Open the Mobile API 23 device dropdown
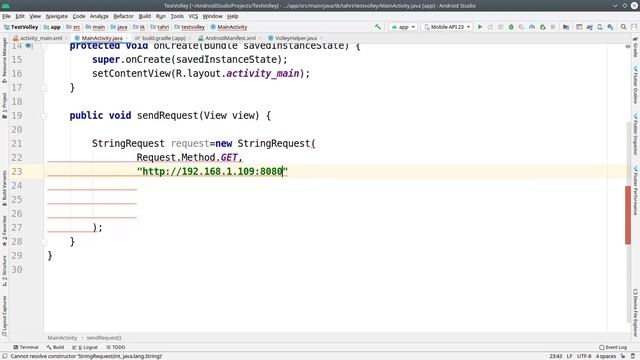The width and height of the screenshot is (640, 360). coord(447,27)
